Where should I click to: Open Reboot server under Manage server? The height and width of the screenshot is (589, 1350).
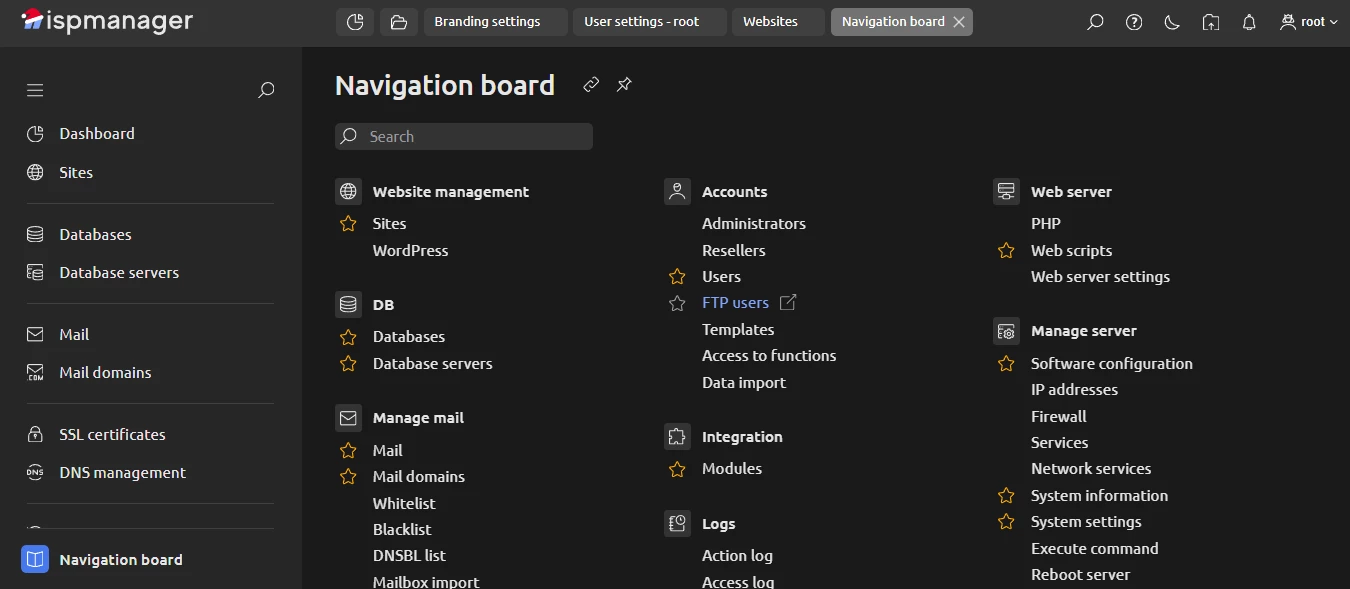click(x=1081, y=574)
